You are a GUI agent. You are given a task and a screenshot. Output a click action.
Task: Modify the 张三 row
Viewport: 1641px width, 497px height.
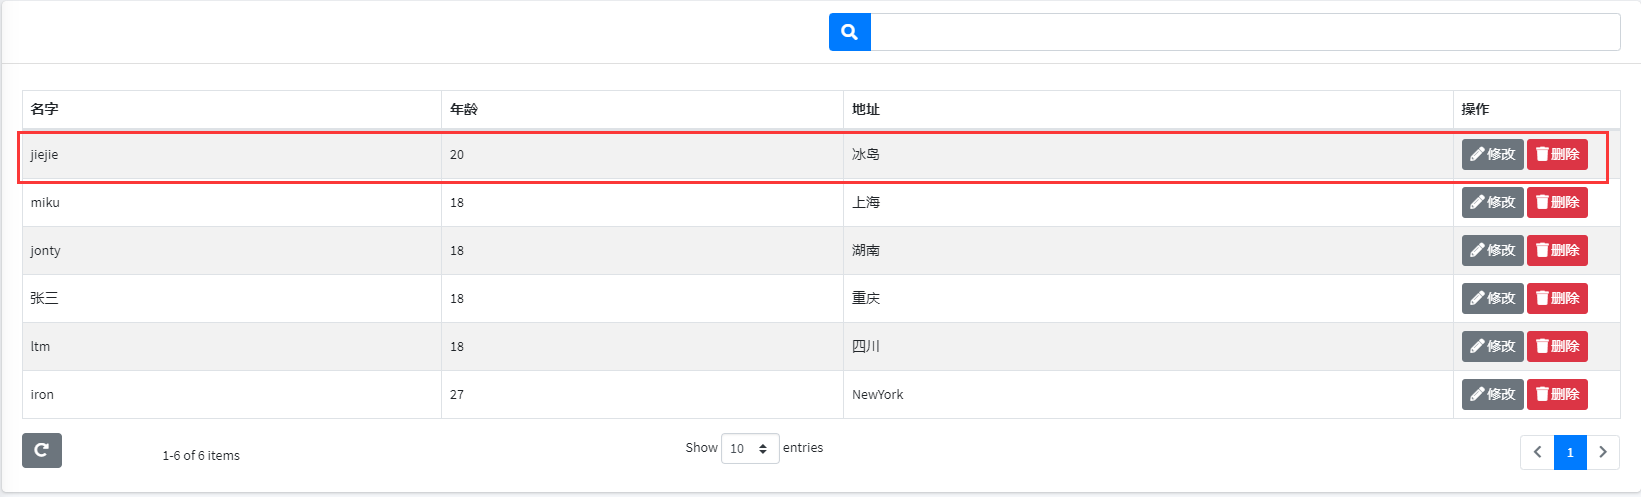(x=1492, y=298)
